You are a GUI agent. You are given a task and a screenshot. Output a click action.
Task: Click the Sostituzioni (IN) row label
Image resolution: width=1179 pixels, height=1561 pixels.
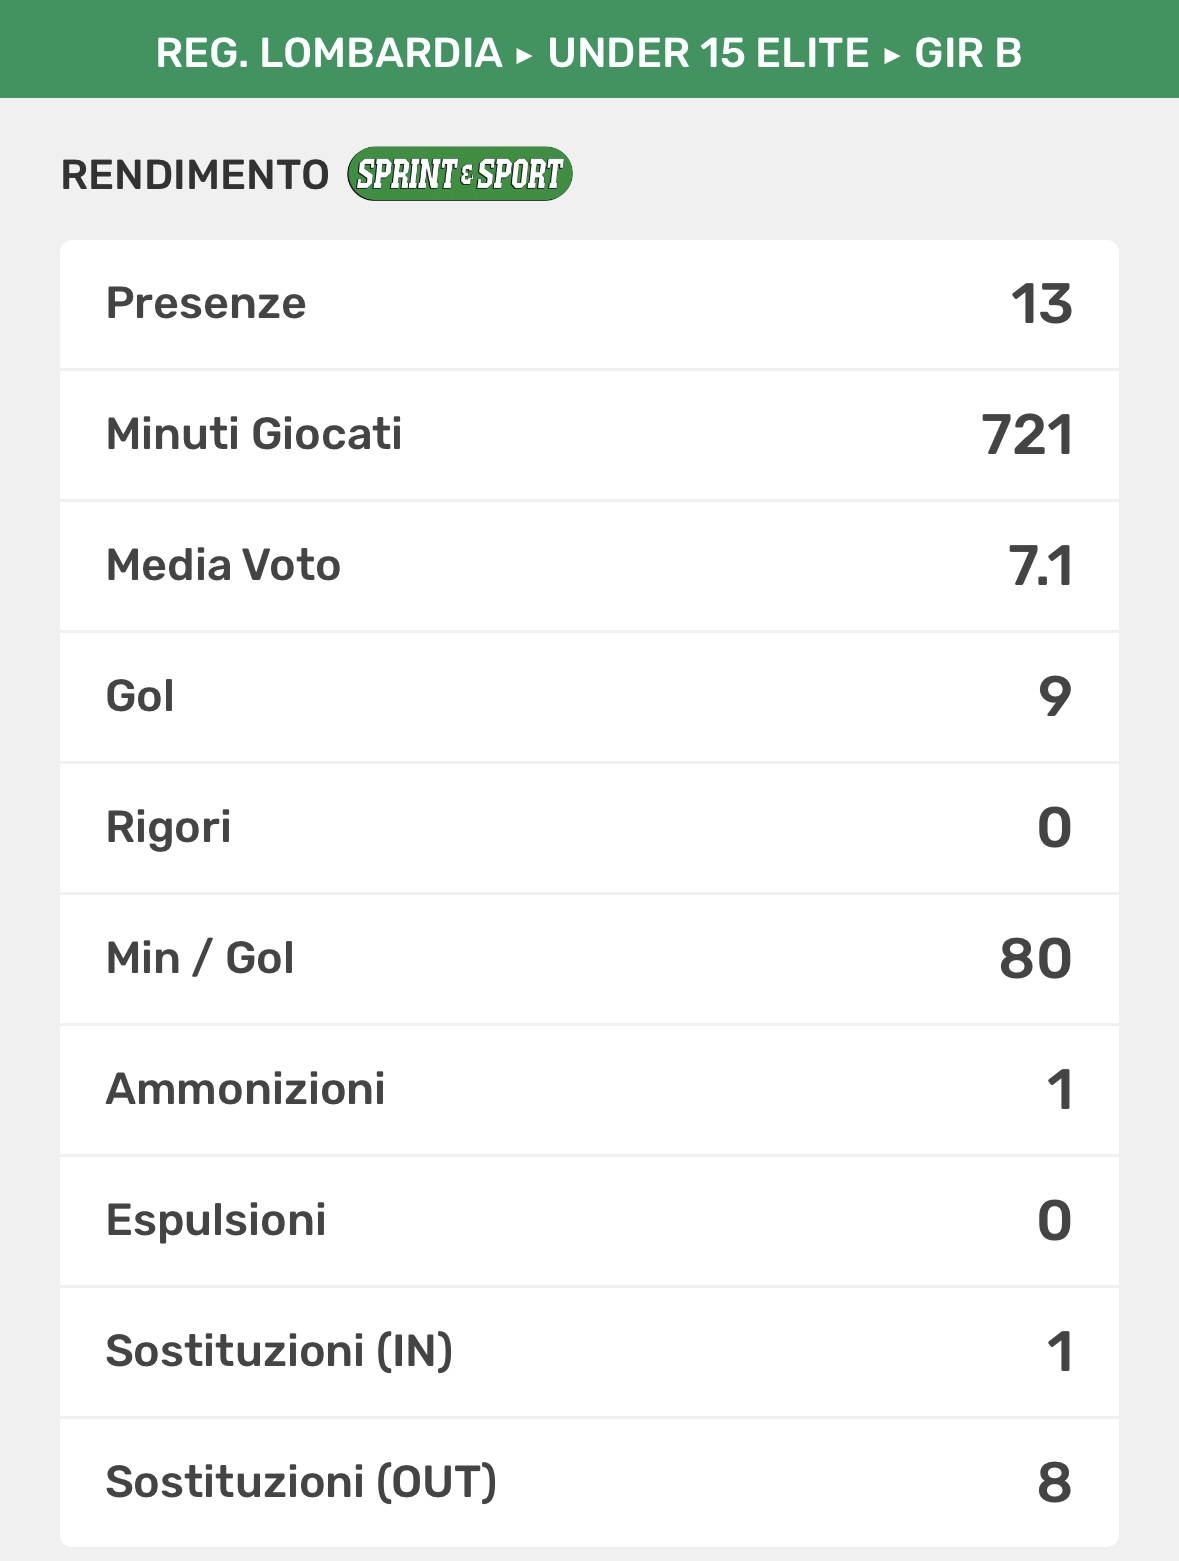click(279, 1351)
